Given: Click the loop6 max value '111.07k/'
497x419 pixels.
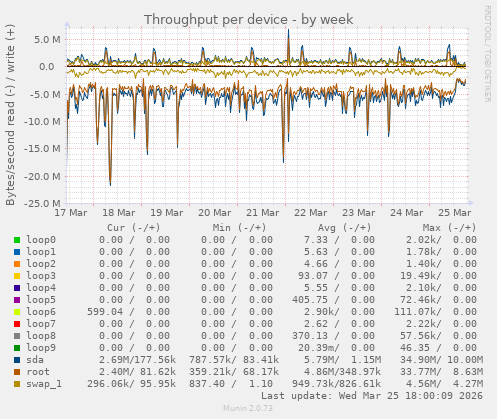Looking at the screenshot, I should tap(418, 312).
